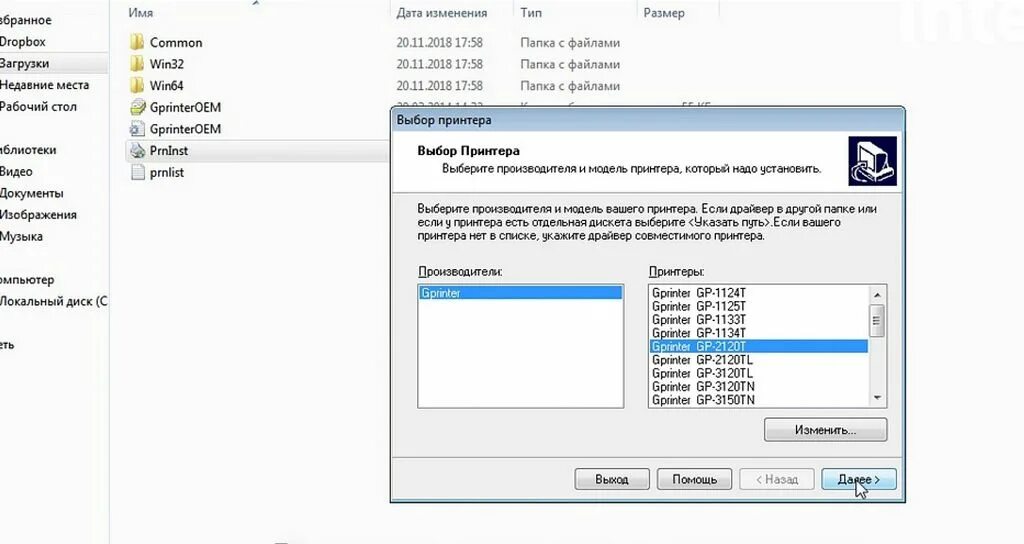Click the disabled < Назад button

pyautogui.click(x=776, y=479)
